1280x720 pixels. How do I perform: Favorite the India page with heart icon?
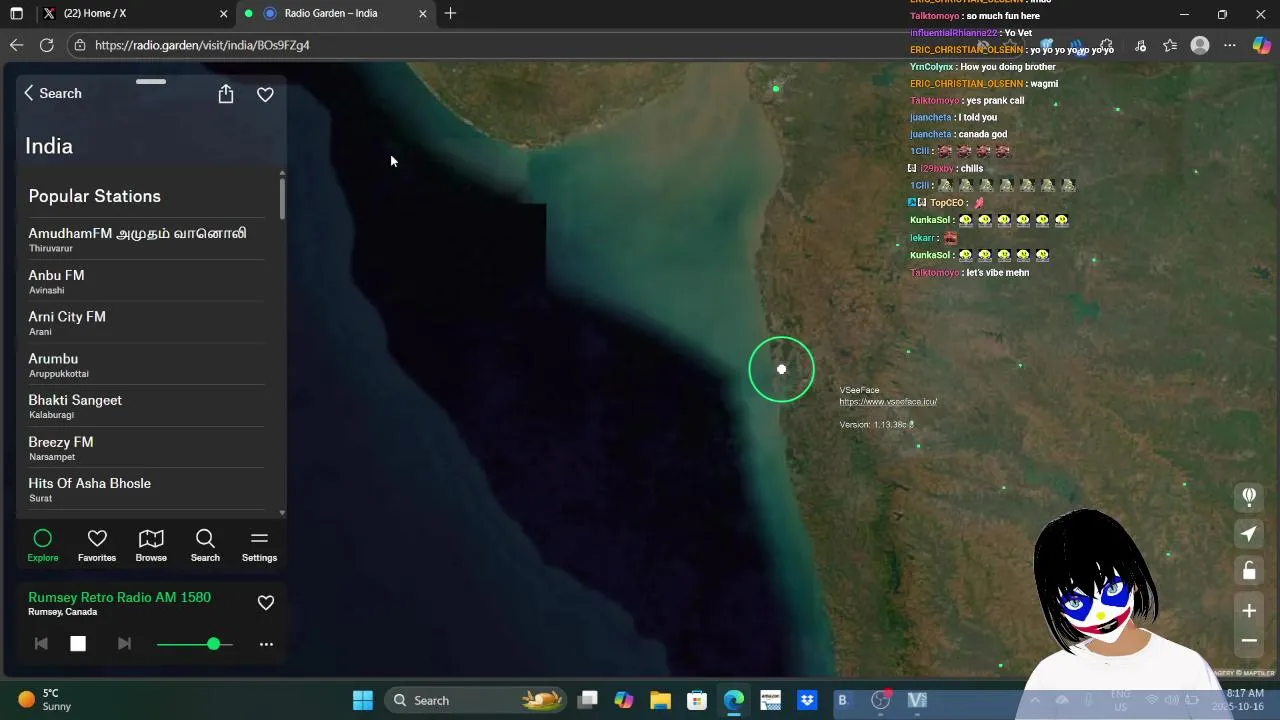coord(265,94)
